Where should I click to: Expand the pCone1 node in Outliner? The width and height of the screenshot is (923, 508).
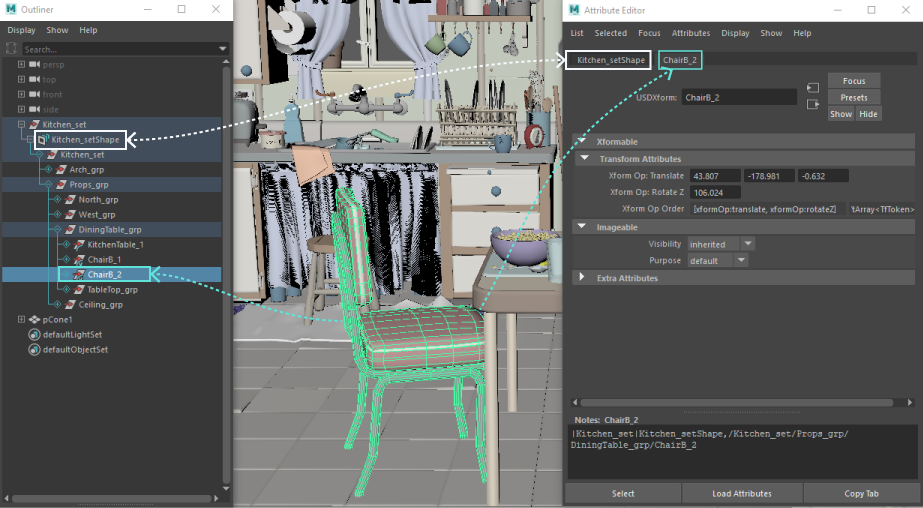point(21,320)
